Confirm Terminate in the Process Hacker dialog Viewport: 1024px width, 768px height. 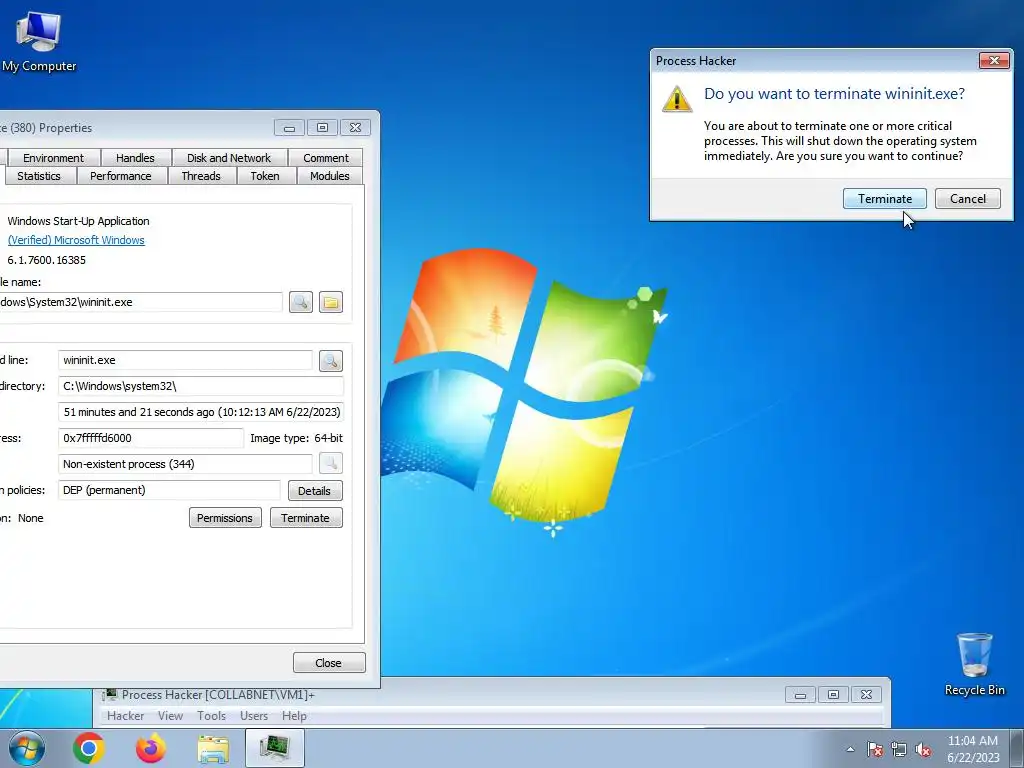(884, 199)
